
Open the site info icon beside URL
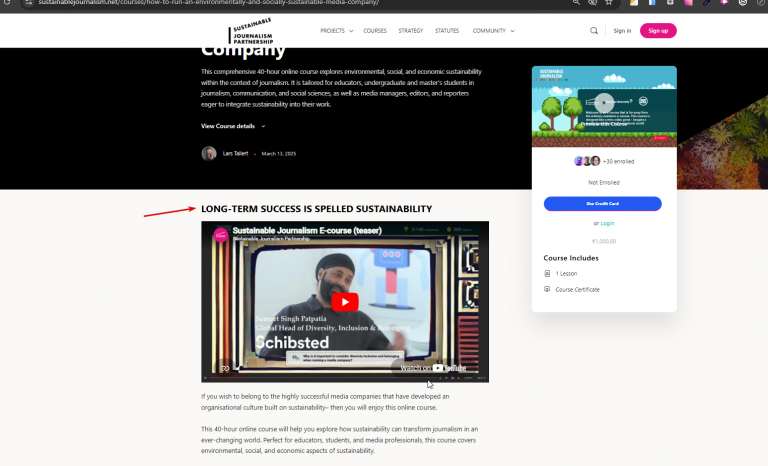pyautogui.click(x=28, y=2)
